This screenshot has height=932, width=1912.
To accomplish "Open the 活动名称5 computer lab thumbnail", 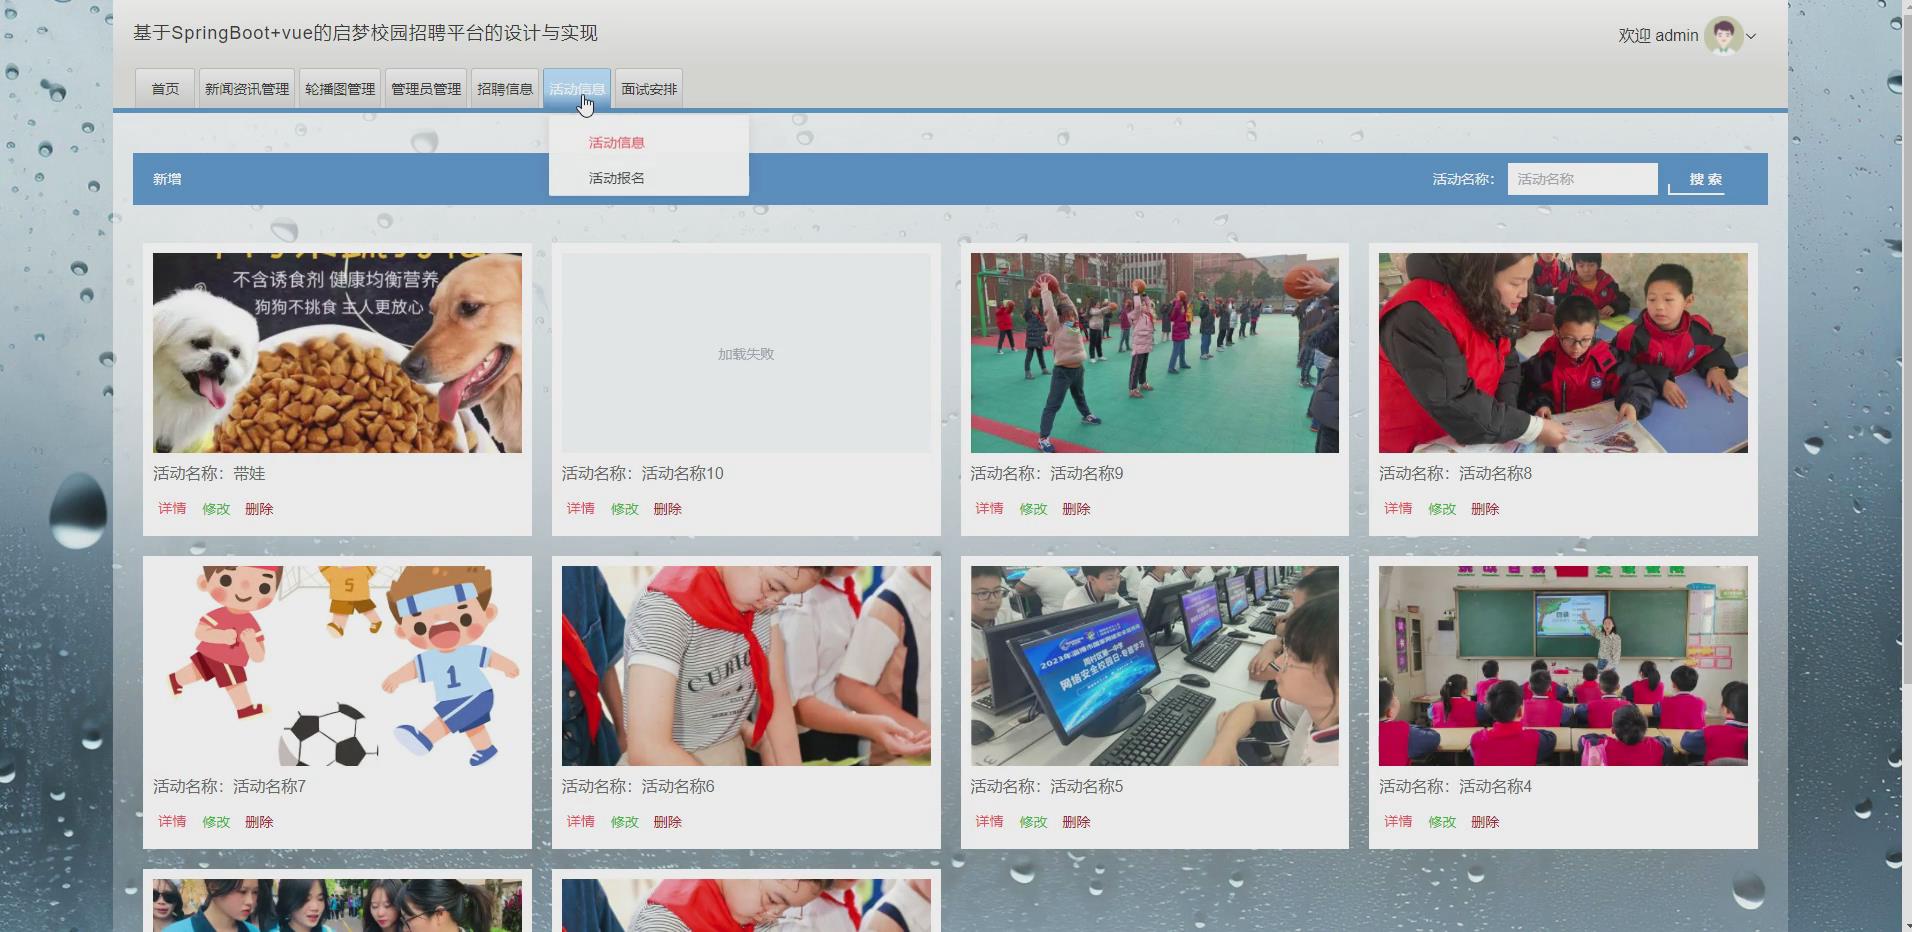I will (x=1155, y=666).
